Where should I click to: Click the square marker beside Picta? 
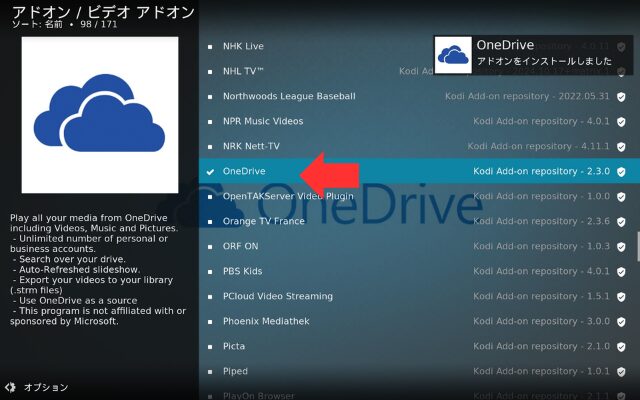[210, 346]
